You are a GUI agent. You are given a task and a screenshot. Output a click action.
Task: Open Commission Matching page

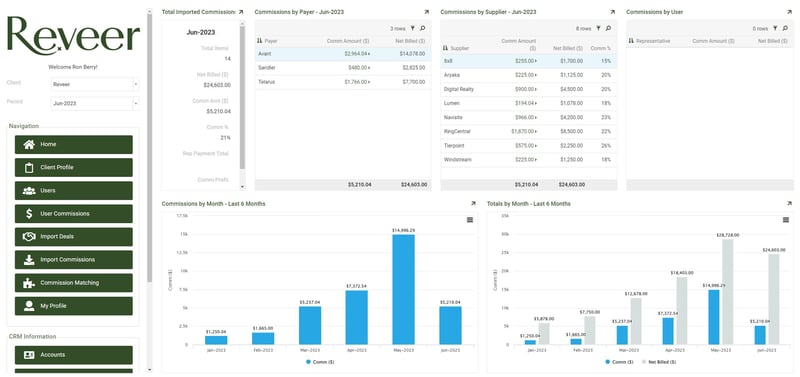pos(73,283)
